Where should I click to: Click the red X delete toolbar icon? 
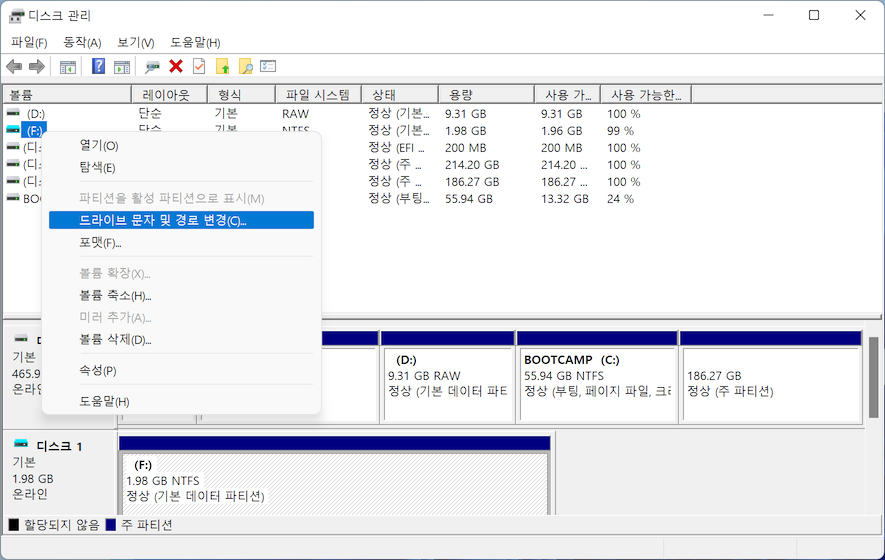[176, 67]
